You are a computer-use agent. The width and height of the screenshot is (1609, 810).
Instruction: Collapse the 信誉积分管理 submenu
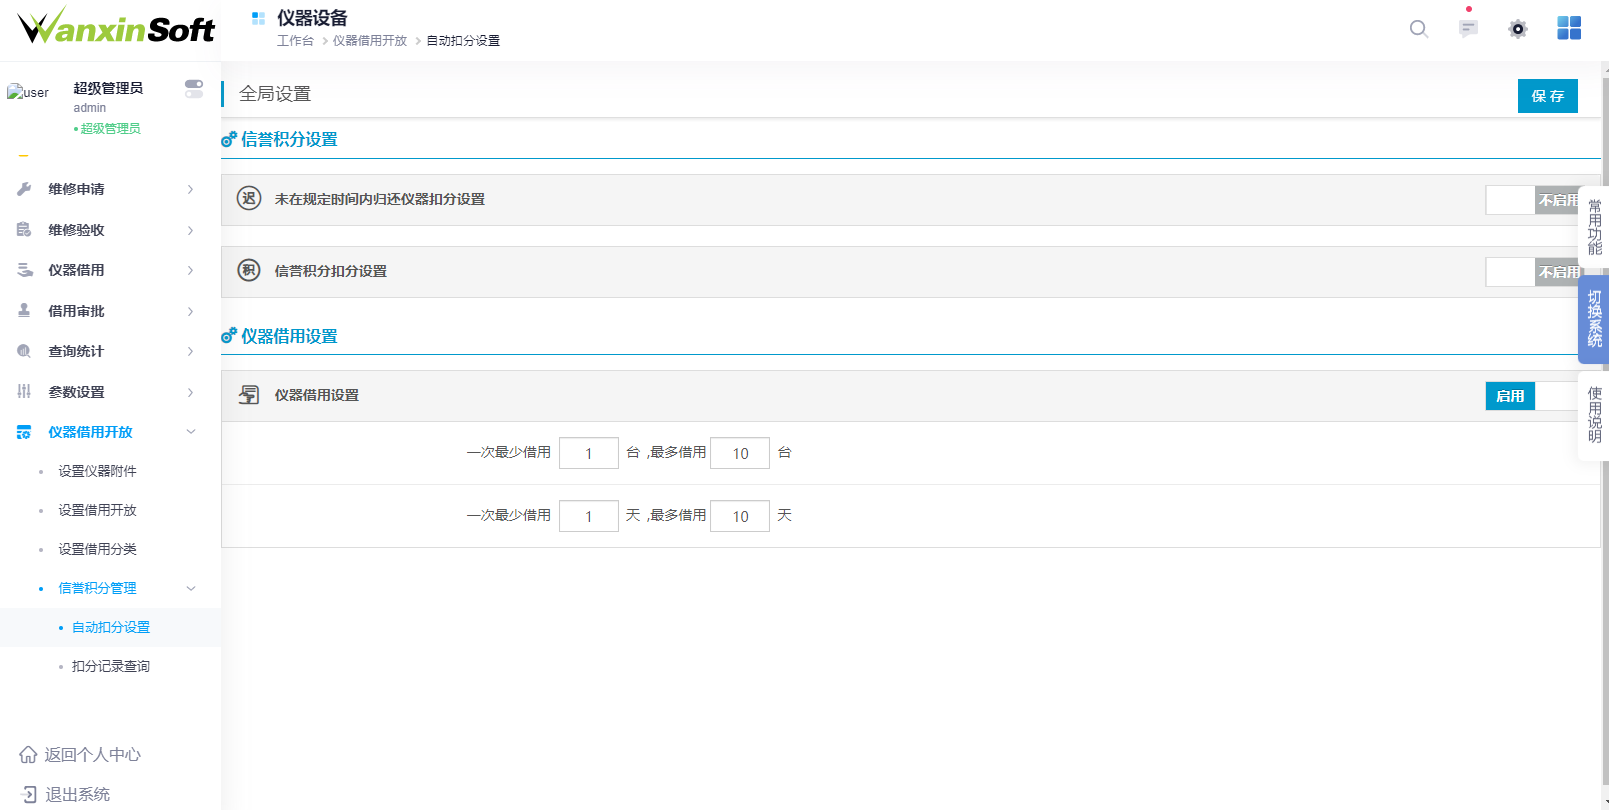point(190,588)
